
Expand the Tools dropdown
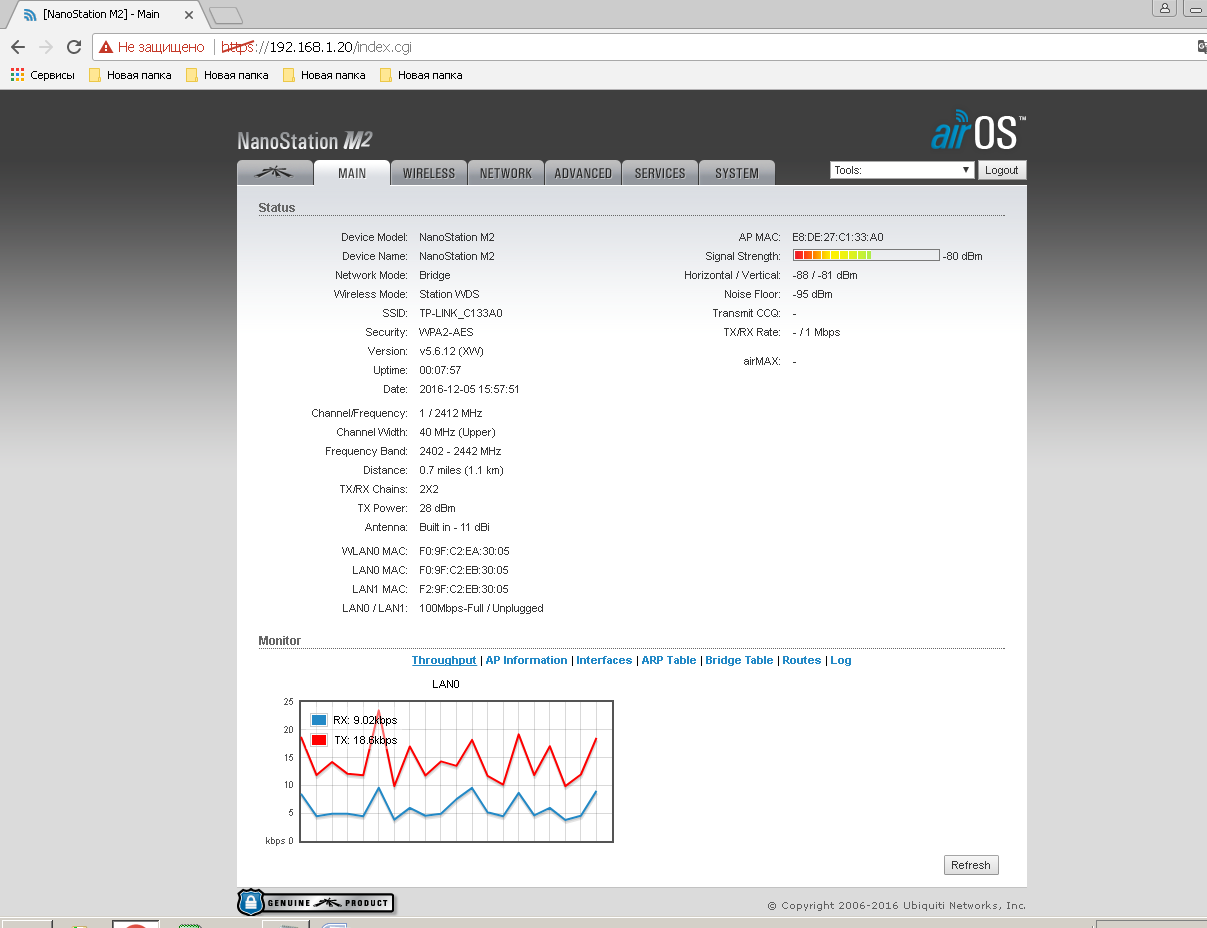pos(902,170)
